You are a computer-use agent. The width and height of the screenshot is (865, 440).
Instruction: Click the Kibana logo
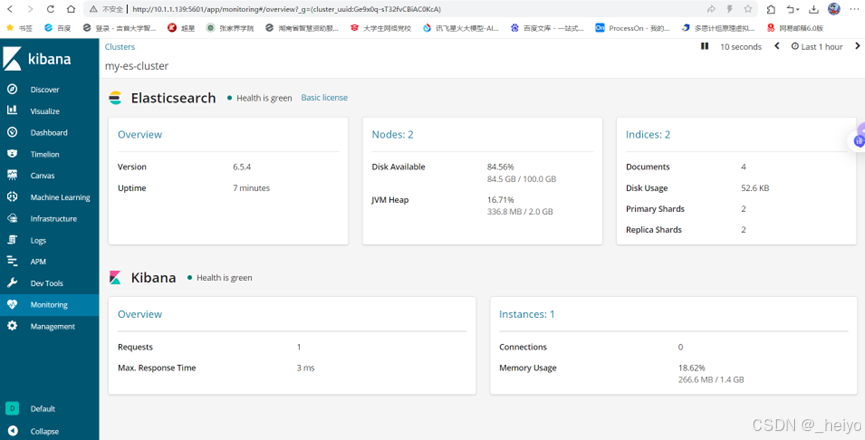(38, 59)
